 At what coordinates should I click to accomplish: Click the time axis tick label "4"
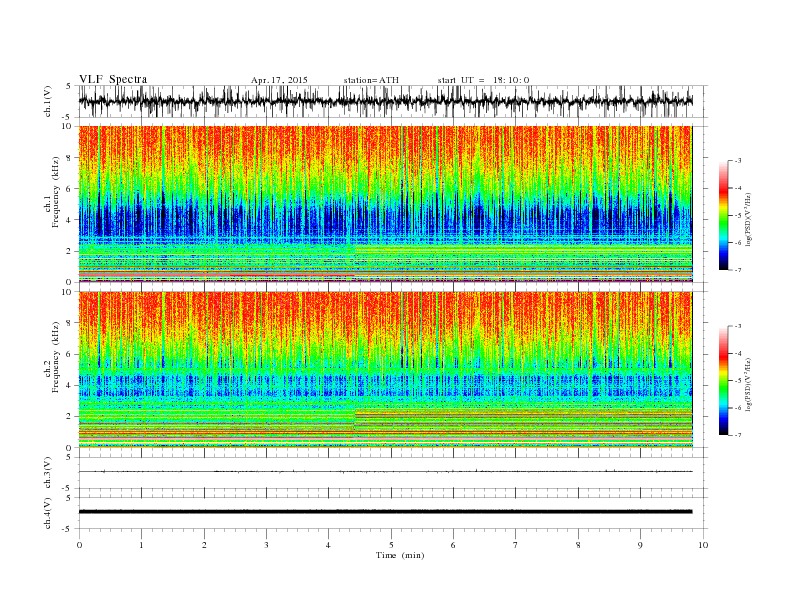[x=328, y=545]
